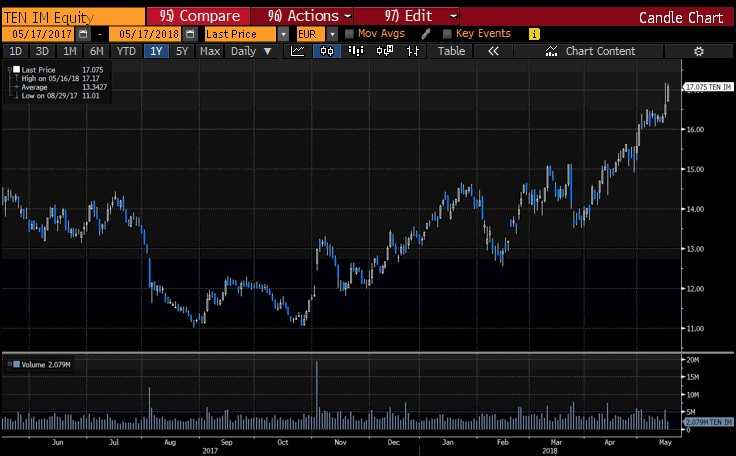
Task: Toggle Last Price legend white square
Action: (16, 70)
